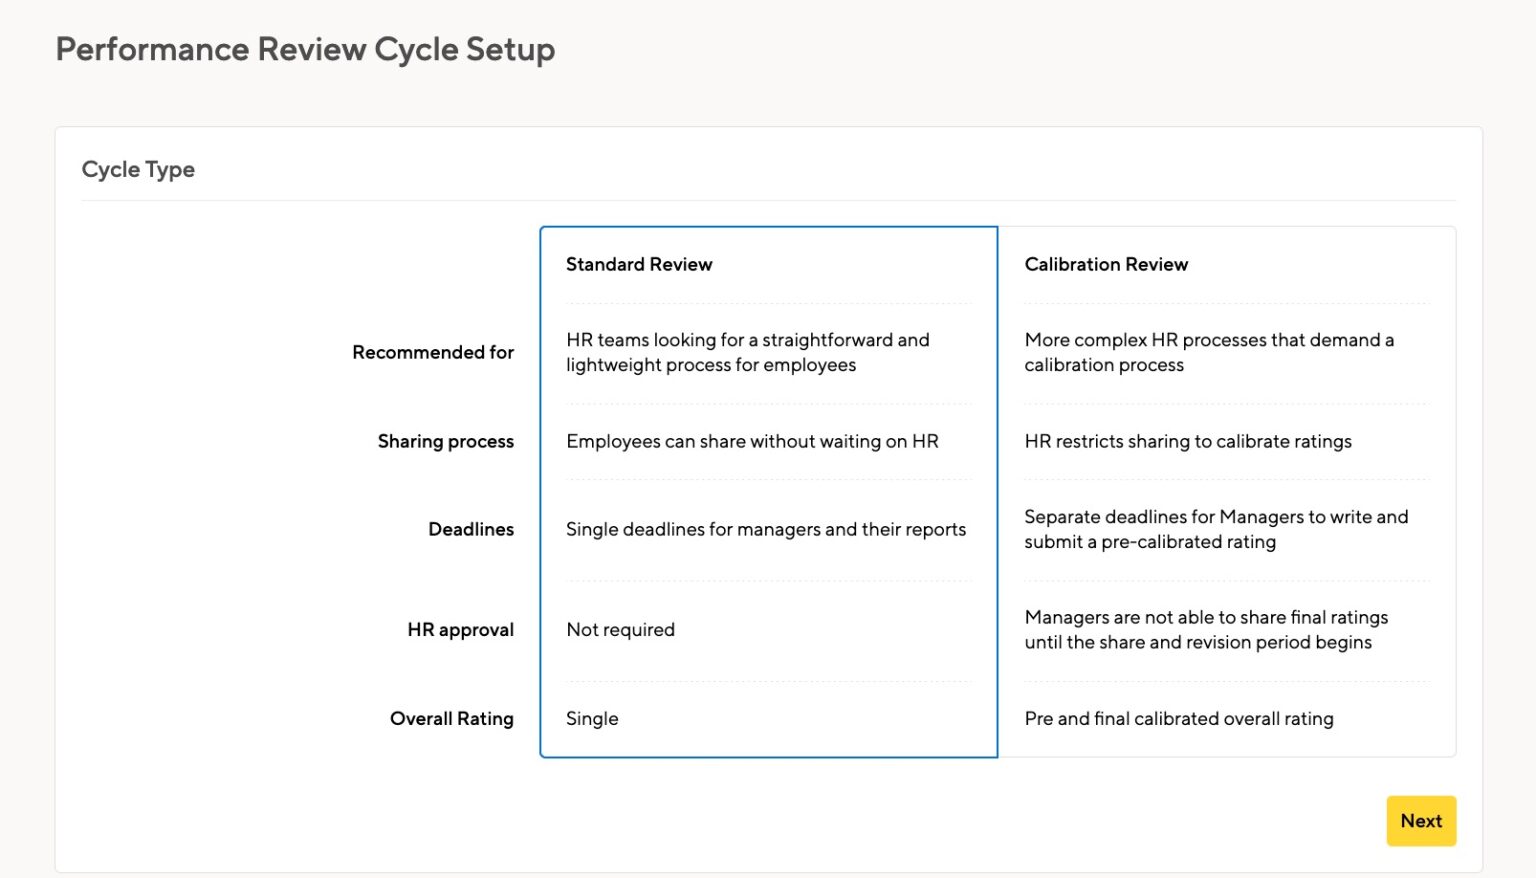
Task: Click the Recommended for row label
Action: tap(433, 352)
